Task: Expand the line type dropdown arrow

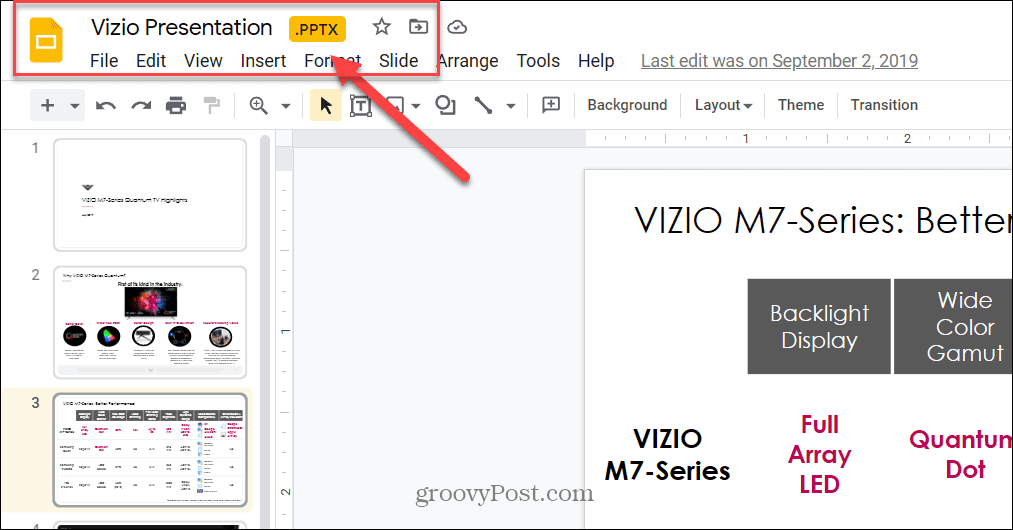Action: (x=510, y=105)
